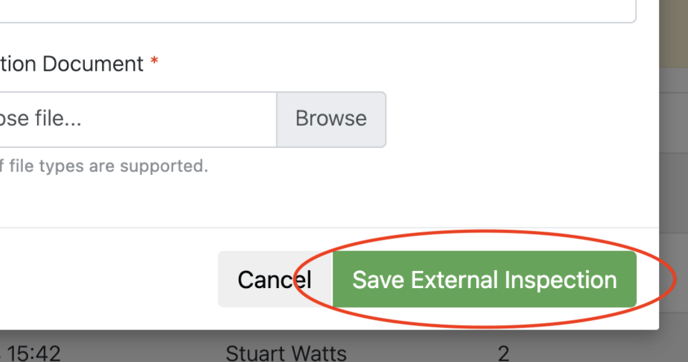Click the divider line above the footer buttons
Viewport: 688px width, 362px height.
[329, 227]
